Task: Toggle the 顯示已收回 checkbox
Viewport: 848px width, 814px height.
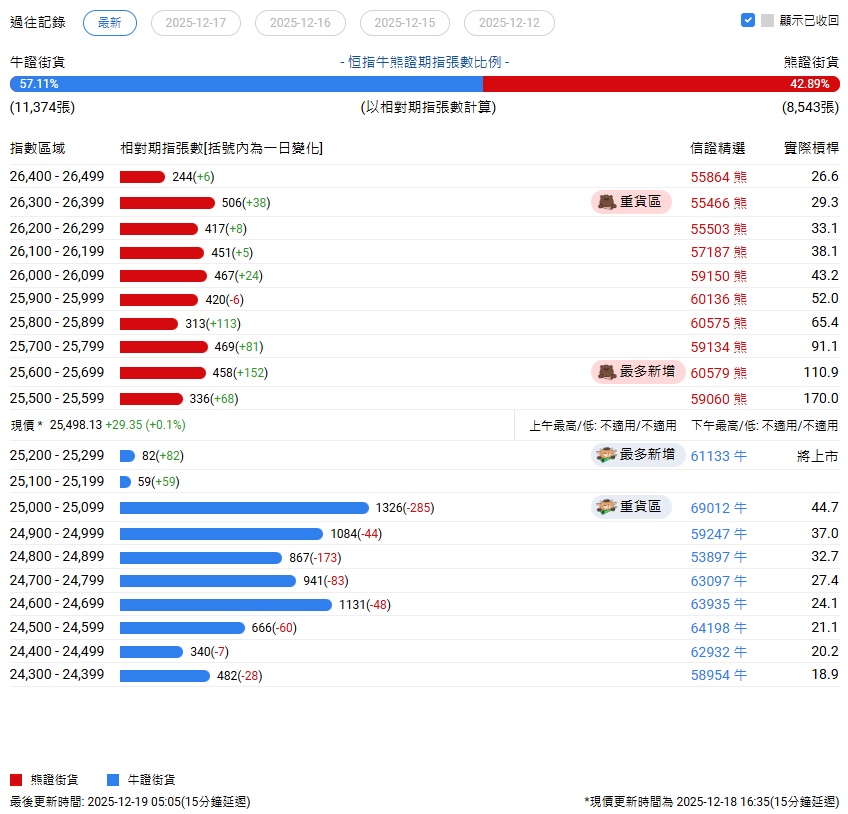Action: pos(748,21)
